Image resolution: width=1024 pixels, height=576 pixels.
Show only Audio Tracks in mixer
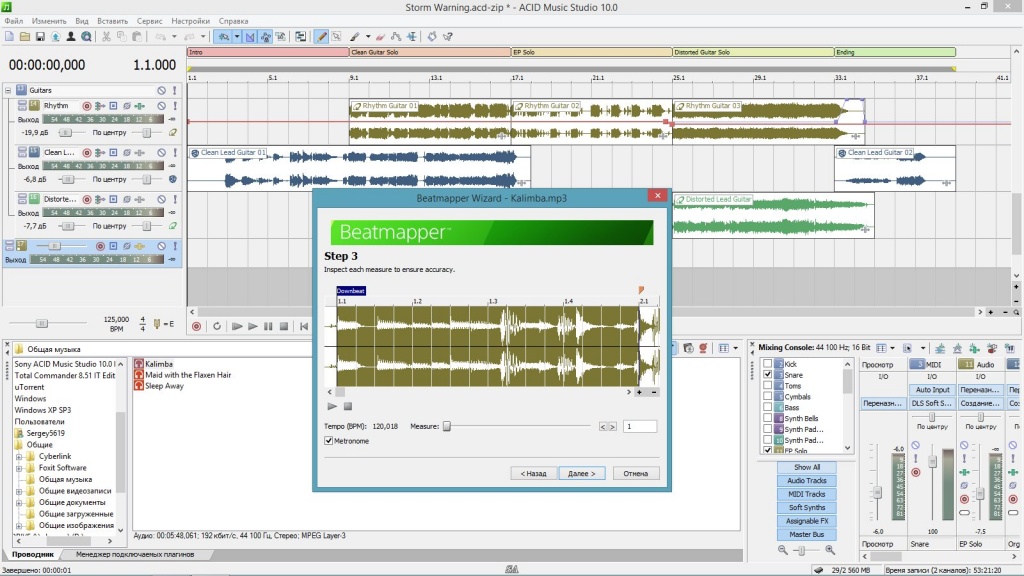(x=807, y=481)
